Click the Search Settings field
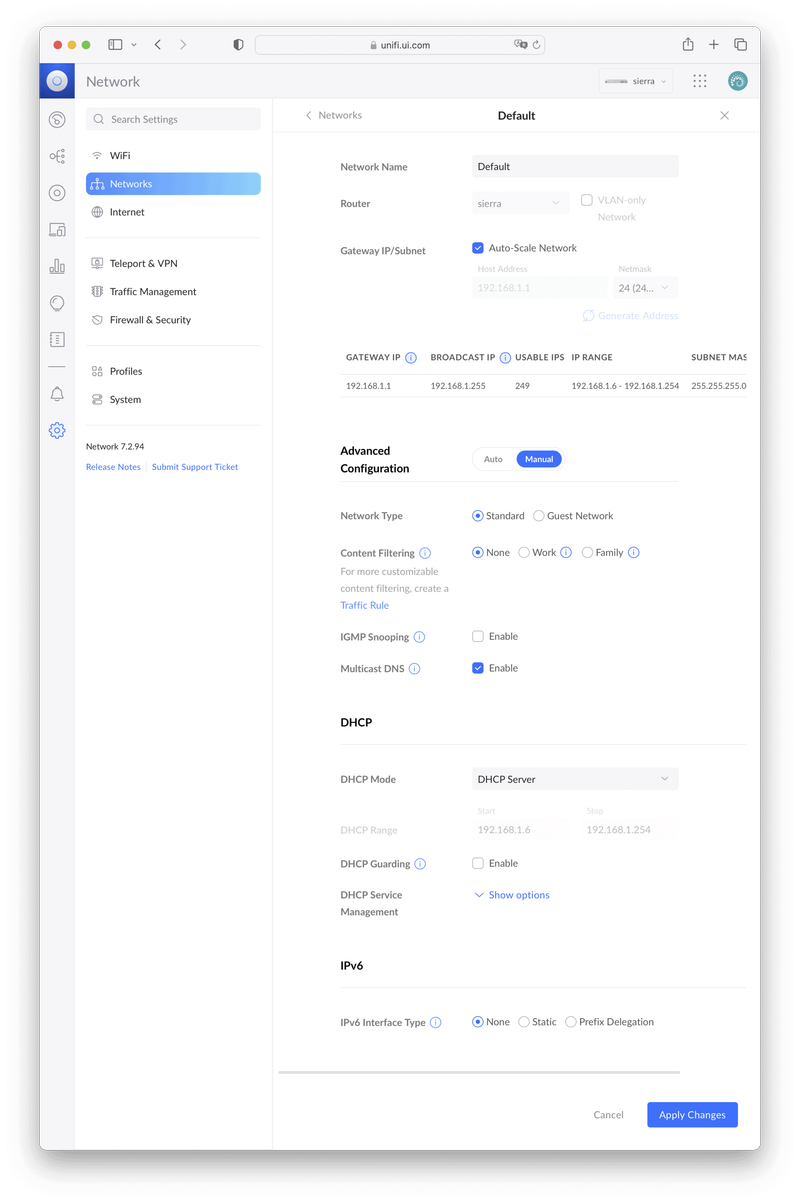 coord(173,119)
